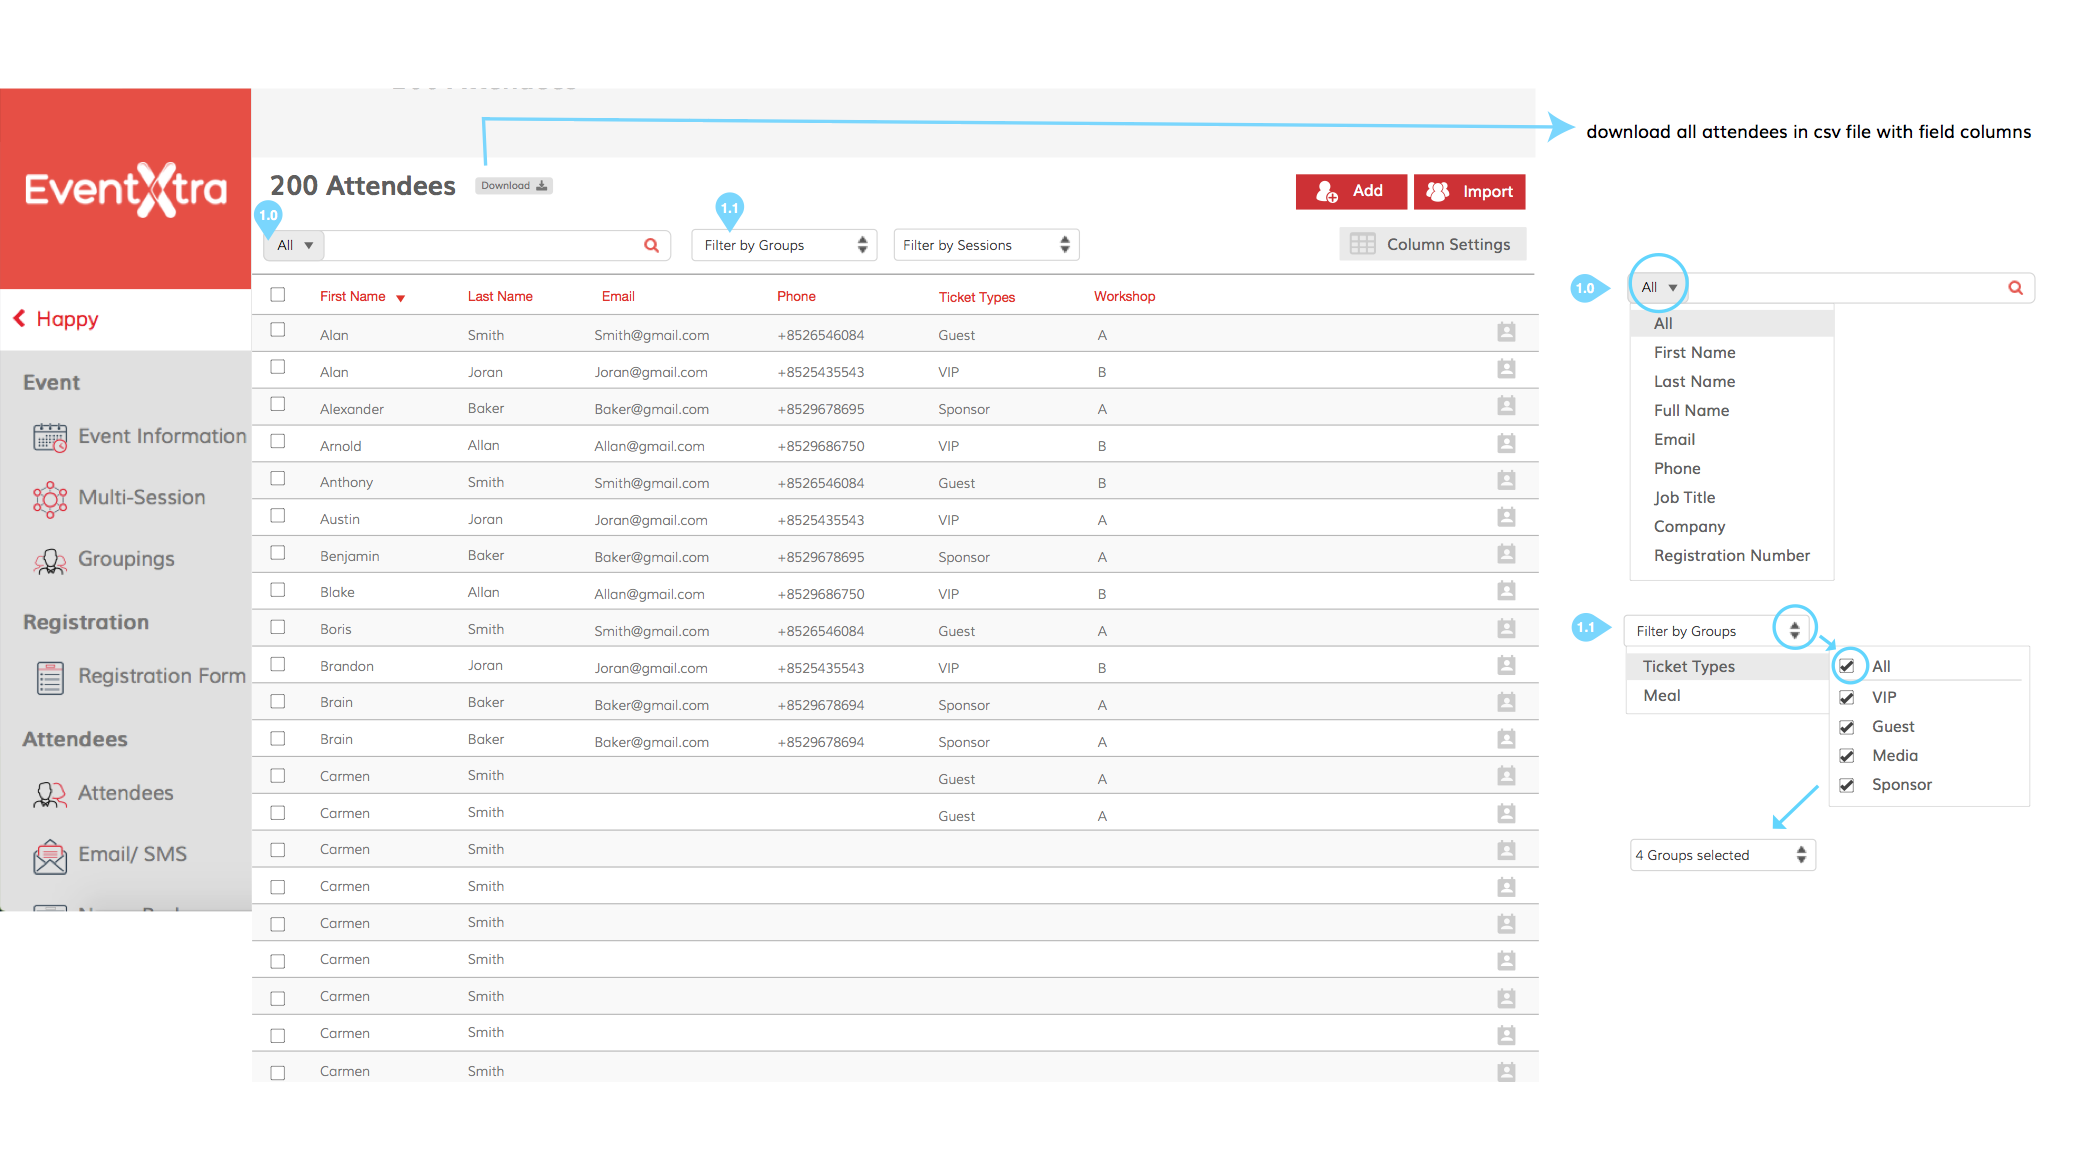Screen dimensions: 2088x1172
Task: Click the Add attendee button
Action: pyautogui.click(x=1351, y=192)
